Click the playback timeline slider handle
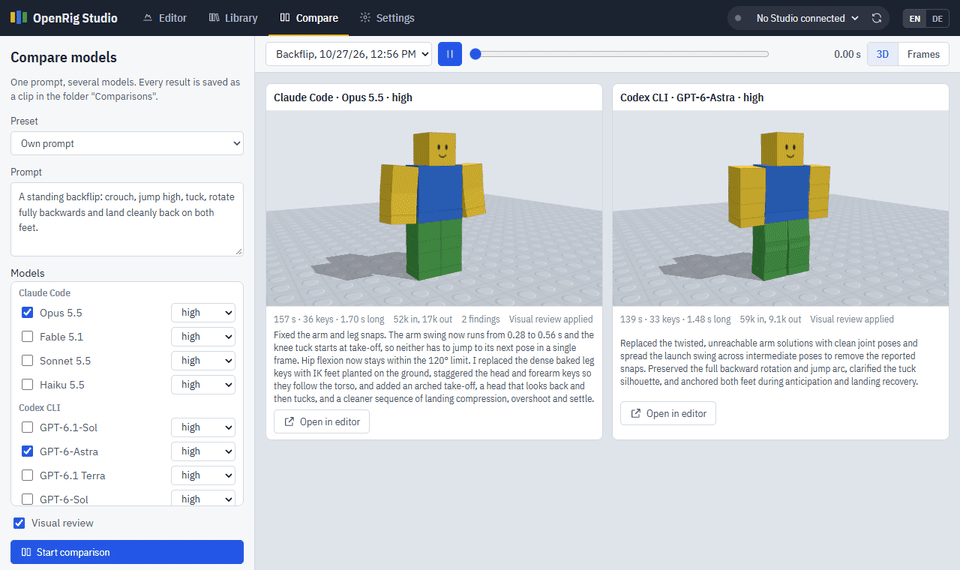Screen dimensions: 960x570 [x=476, y=54]
